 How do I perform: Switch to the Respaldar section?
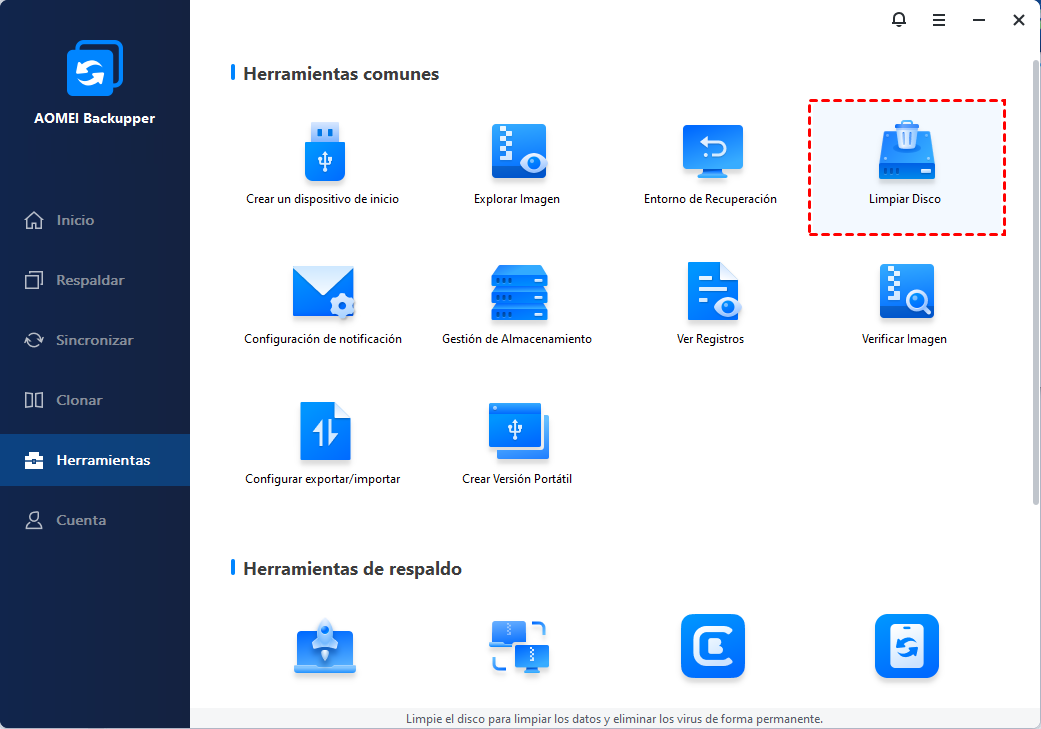[90, 280]
